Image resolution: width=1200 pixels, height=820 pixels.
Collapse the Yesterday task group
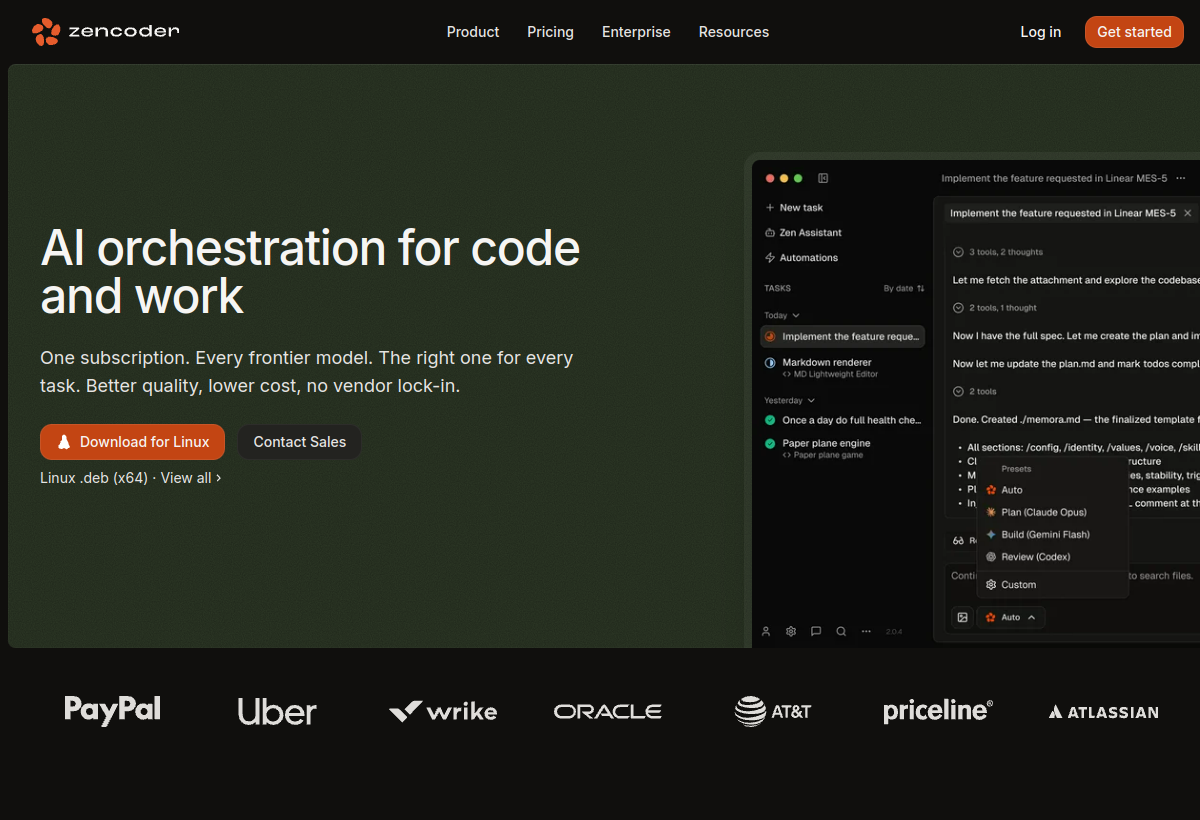[x=789, y=400]
